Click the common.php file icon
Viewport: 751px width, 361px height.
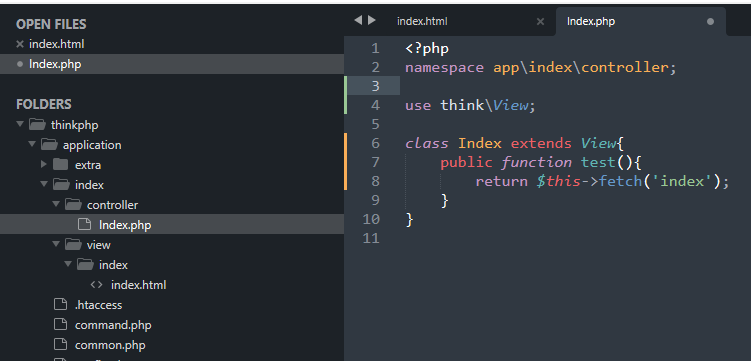coord(60,345)
